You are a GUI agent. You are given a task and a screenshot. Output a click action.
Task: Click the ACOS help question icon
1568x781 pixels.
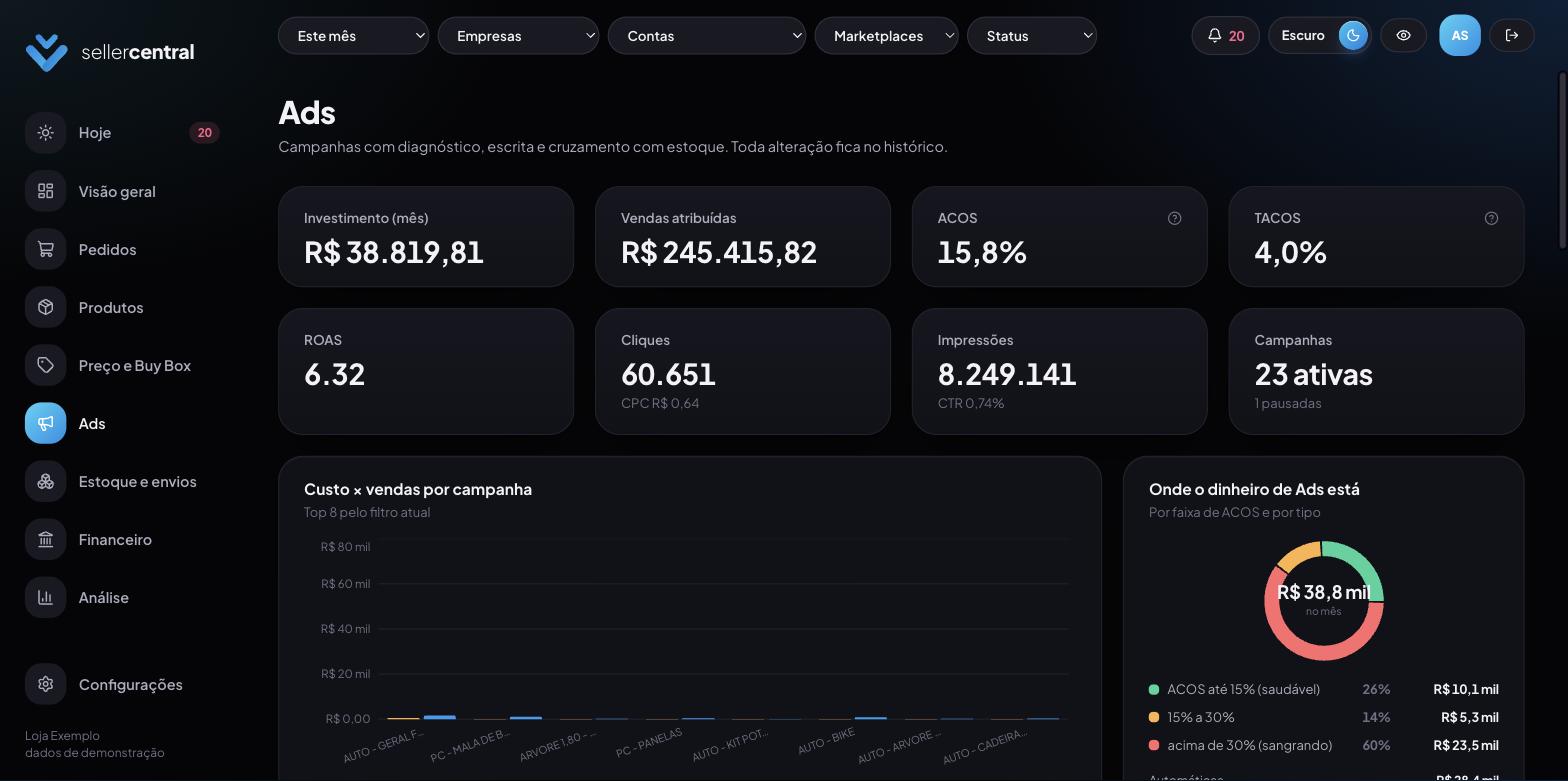[1175, 218]
